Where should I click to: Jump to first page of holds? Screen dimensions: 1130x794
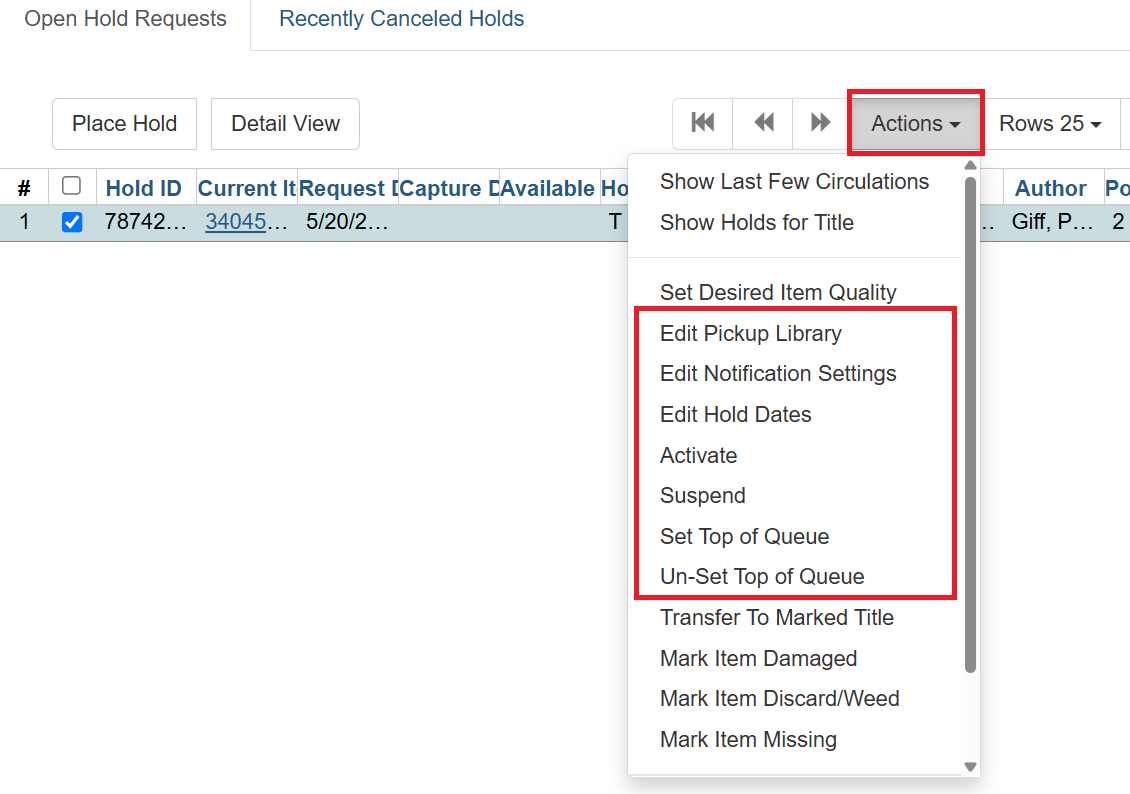(x=702, y=122)
